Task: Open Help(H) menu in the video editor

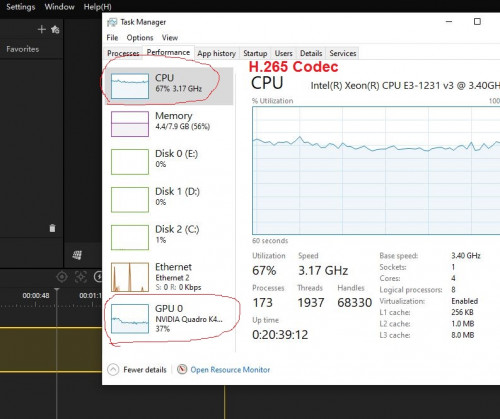Action: (97, 7)
